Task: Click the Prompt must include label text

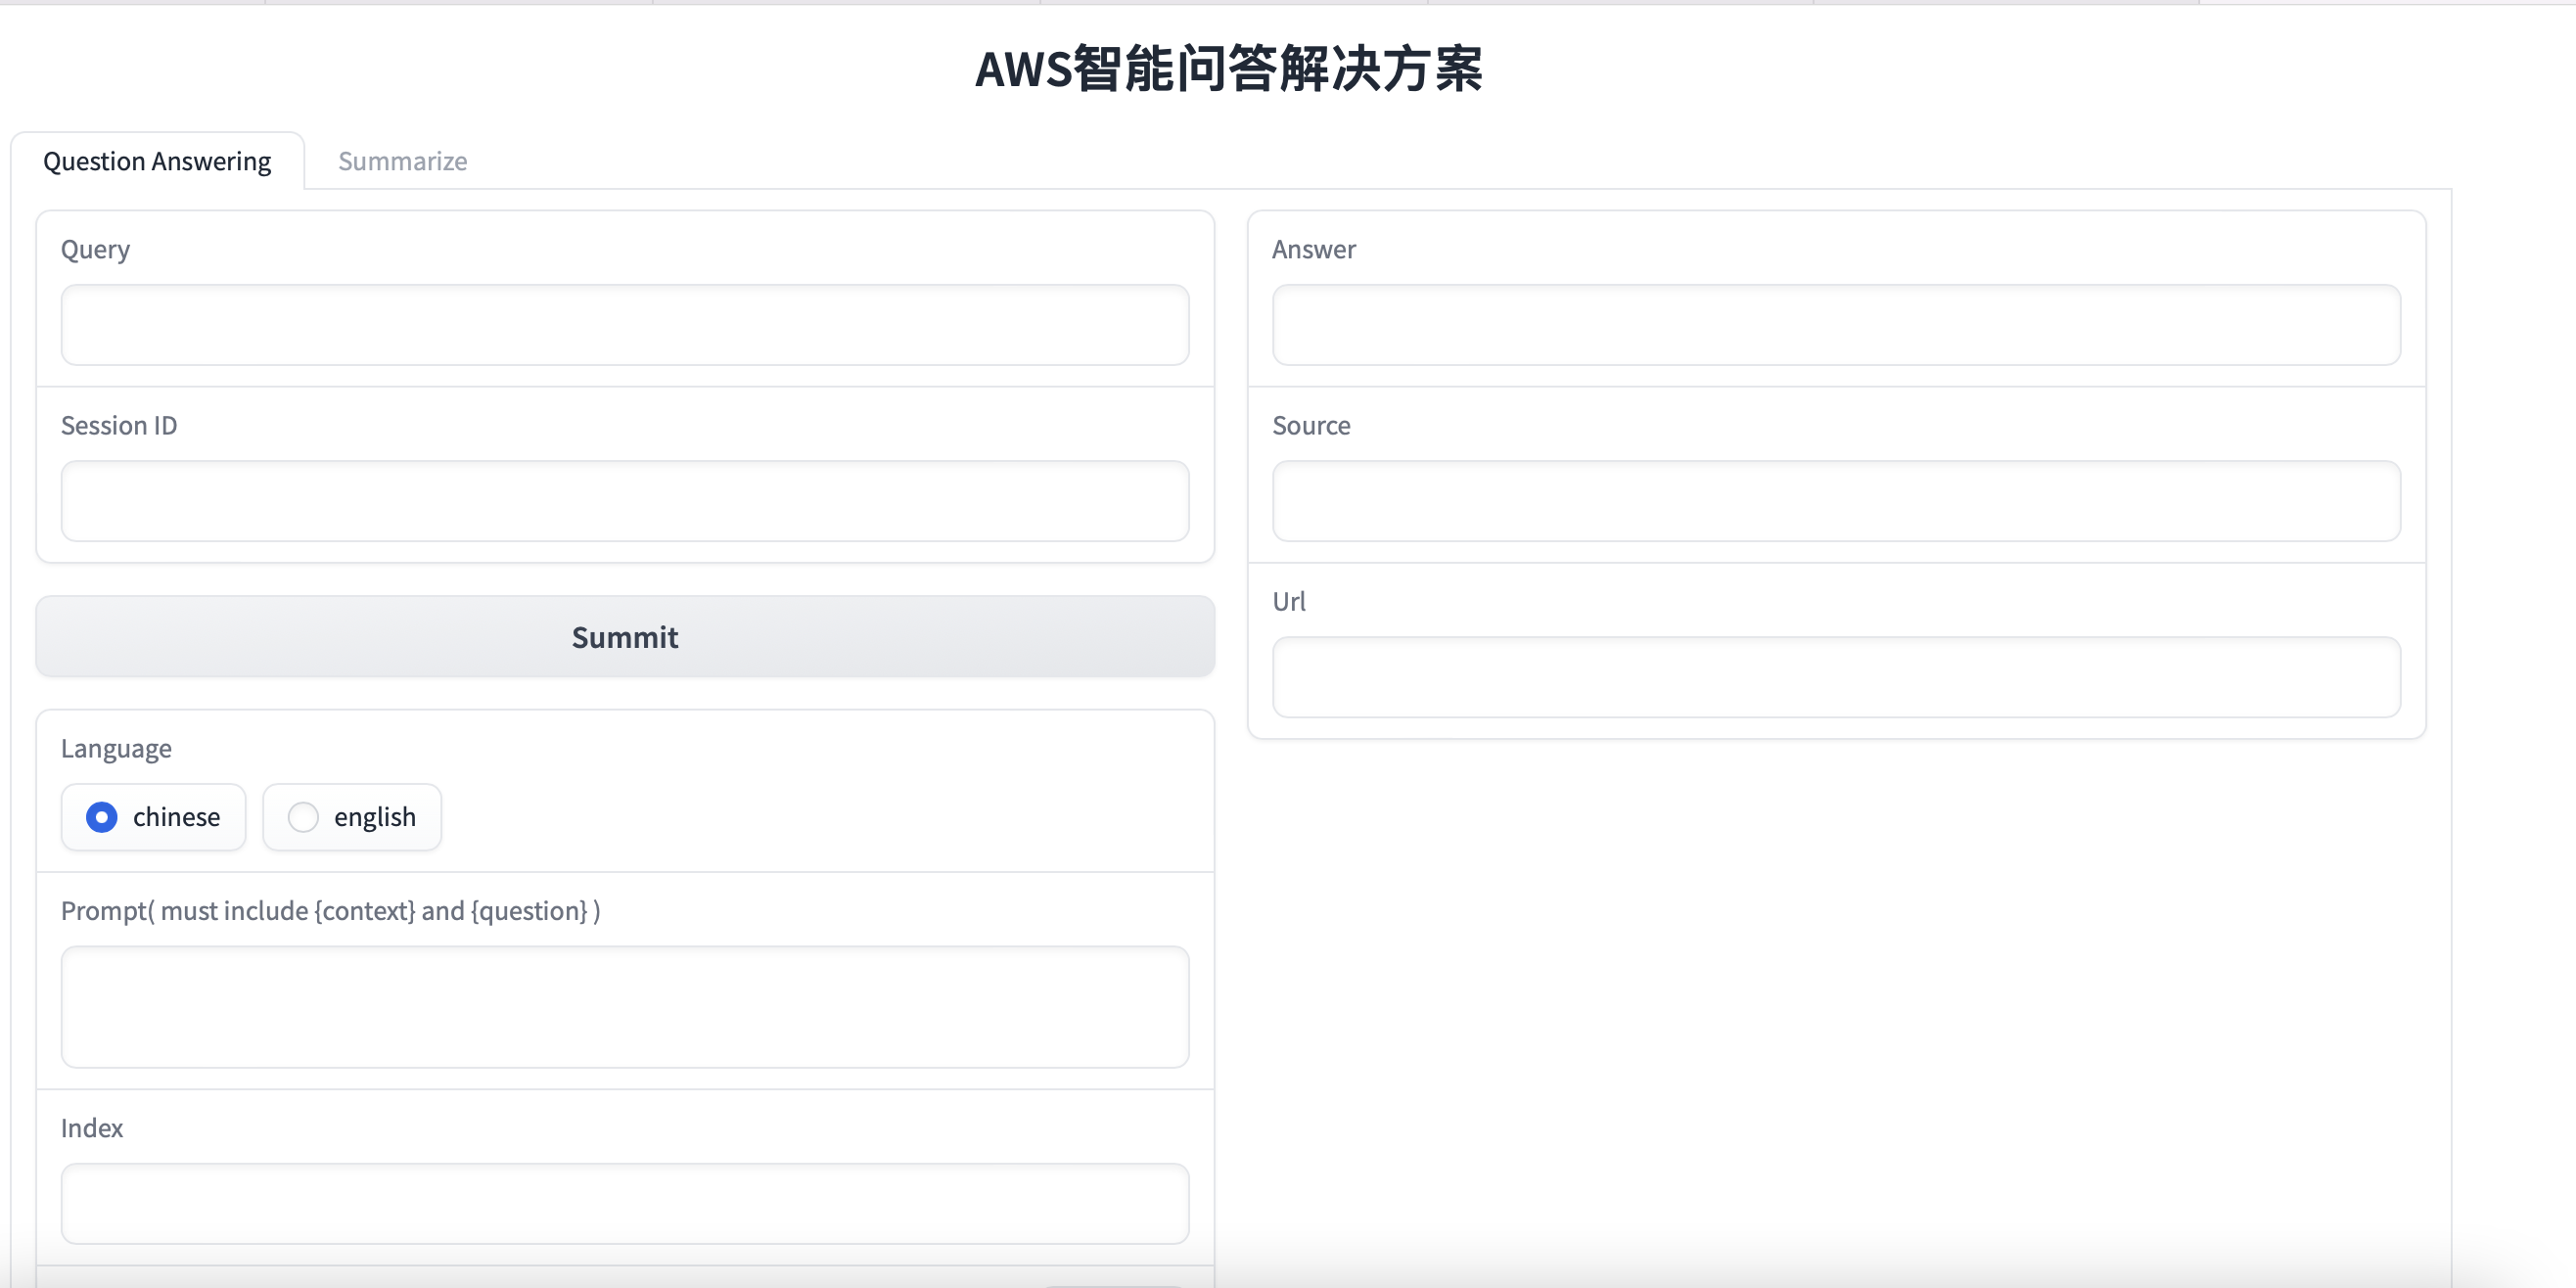Action: click(330, 911)
